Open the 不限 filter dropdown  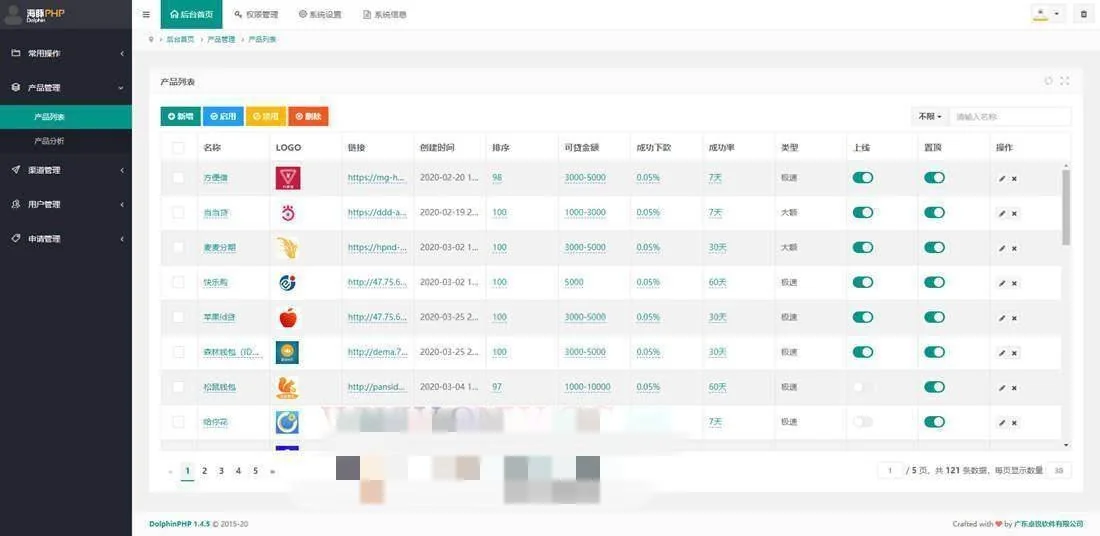(x=929, y=117)
